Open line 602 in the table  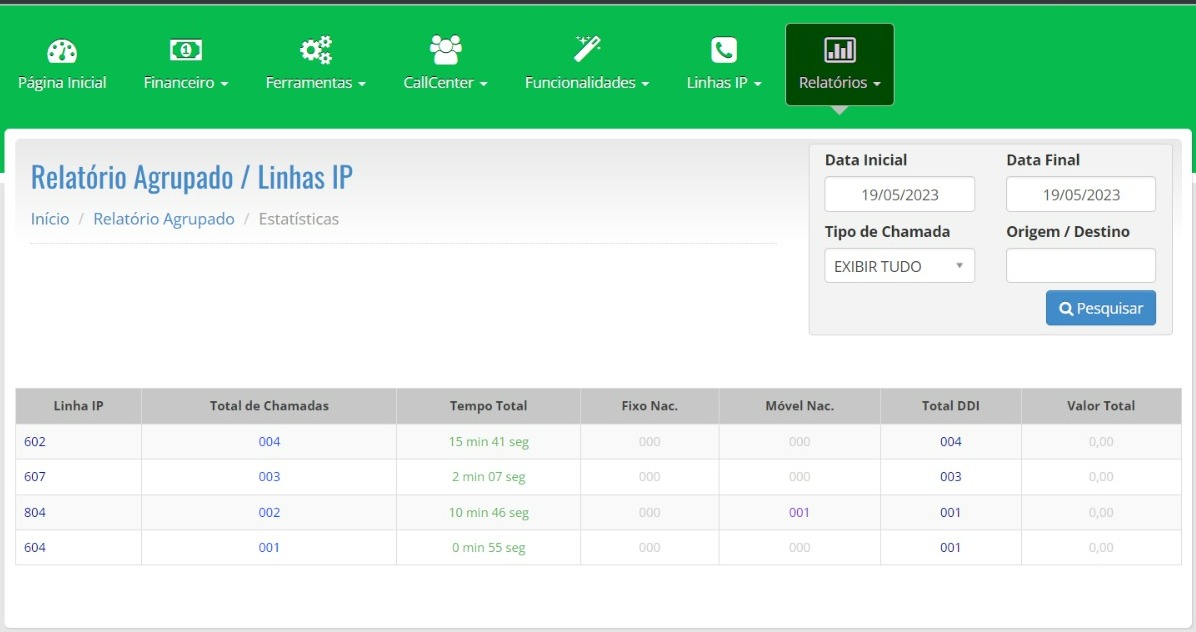(35, 442)
